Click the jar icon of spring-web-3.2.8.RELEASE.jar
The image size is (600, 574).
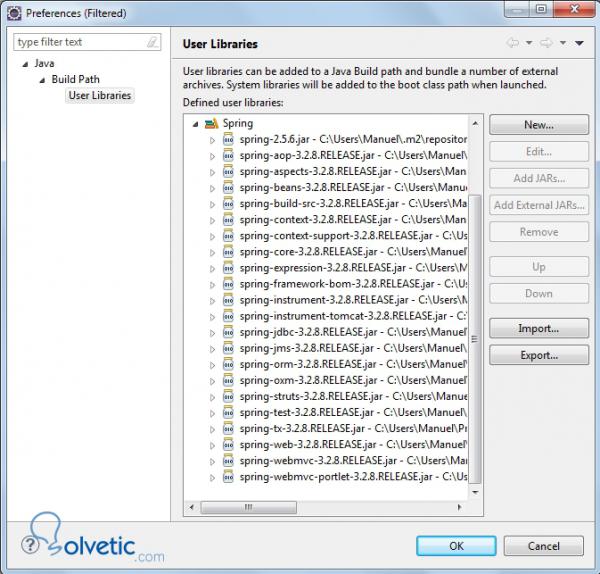click(x=228, y=445)
